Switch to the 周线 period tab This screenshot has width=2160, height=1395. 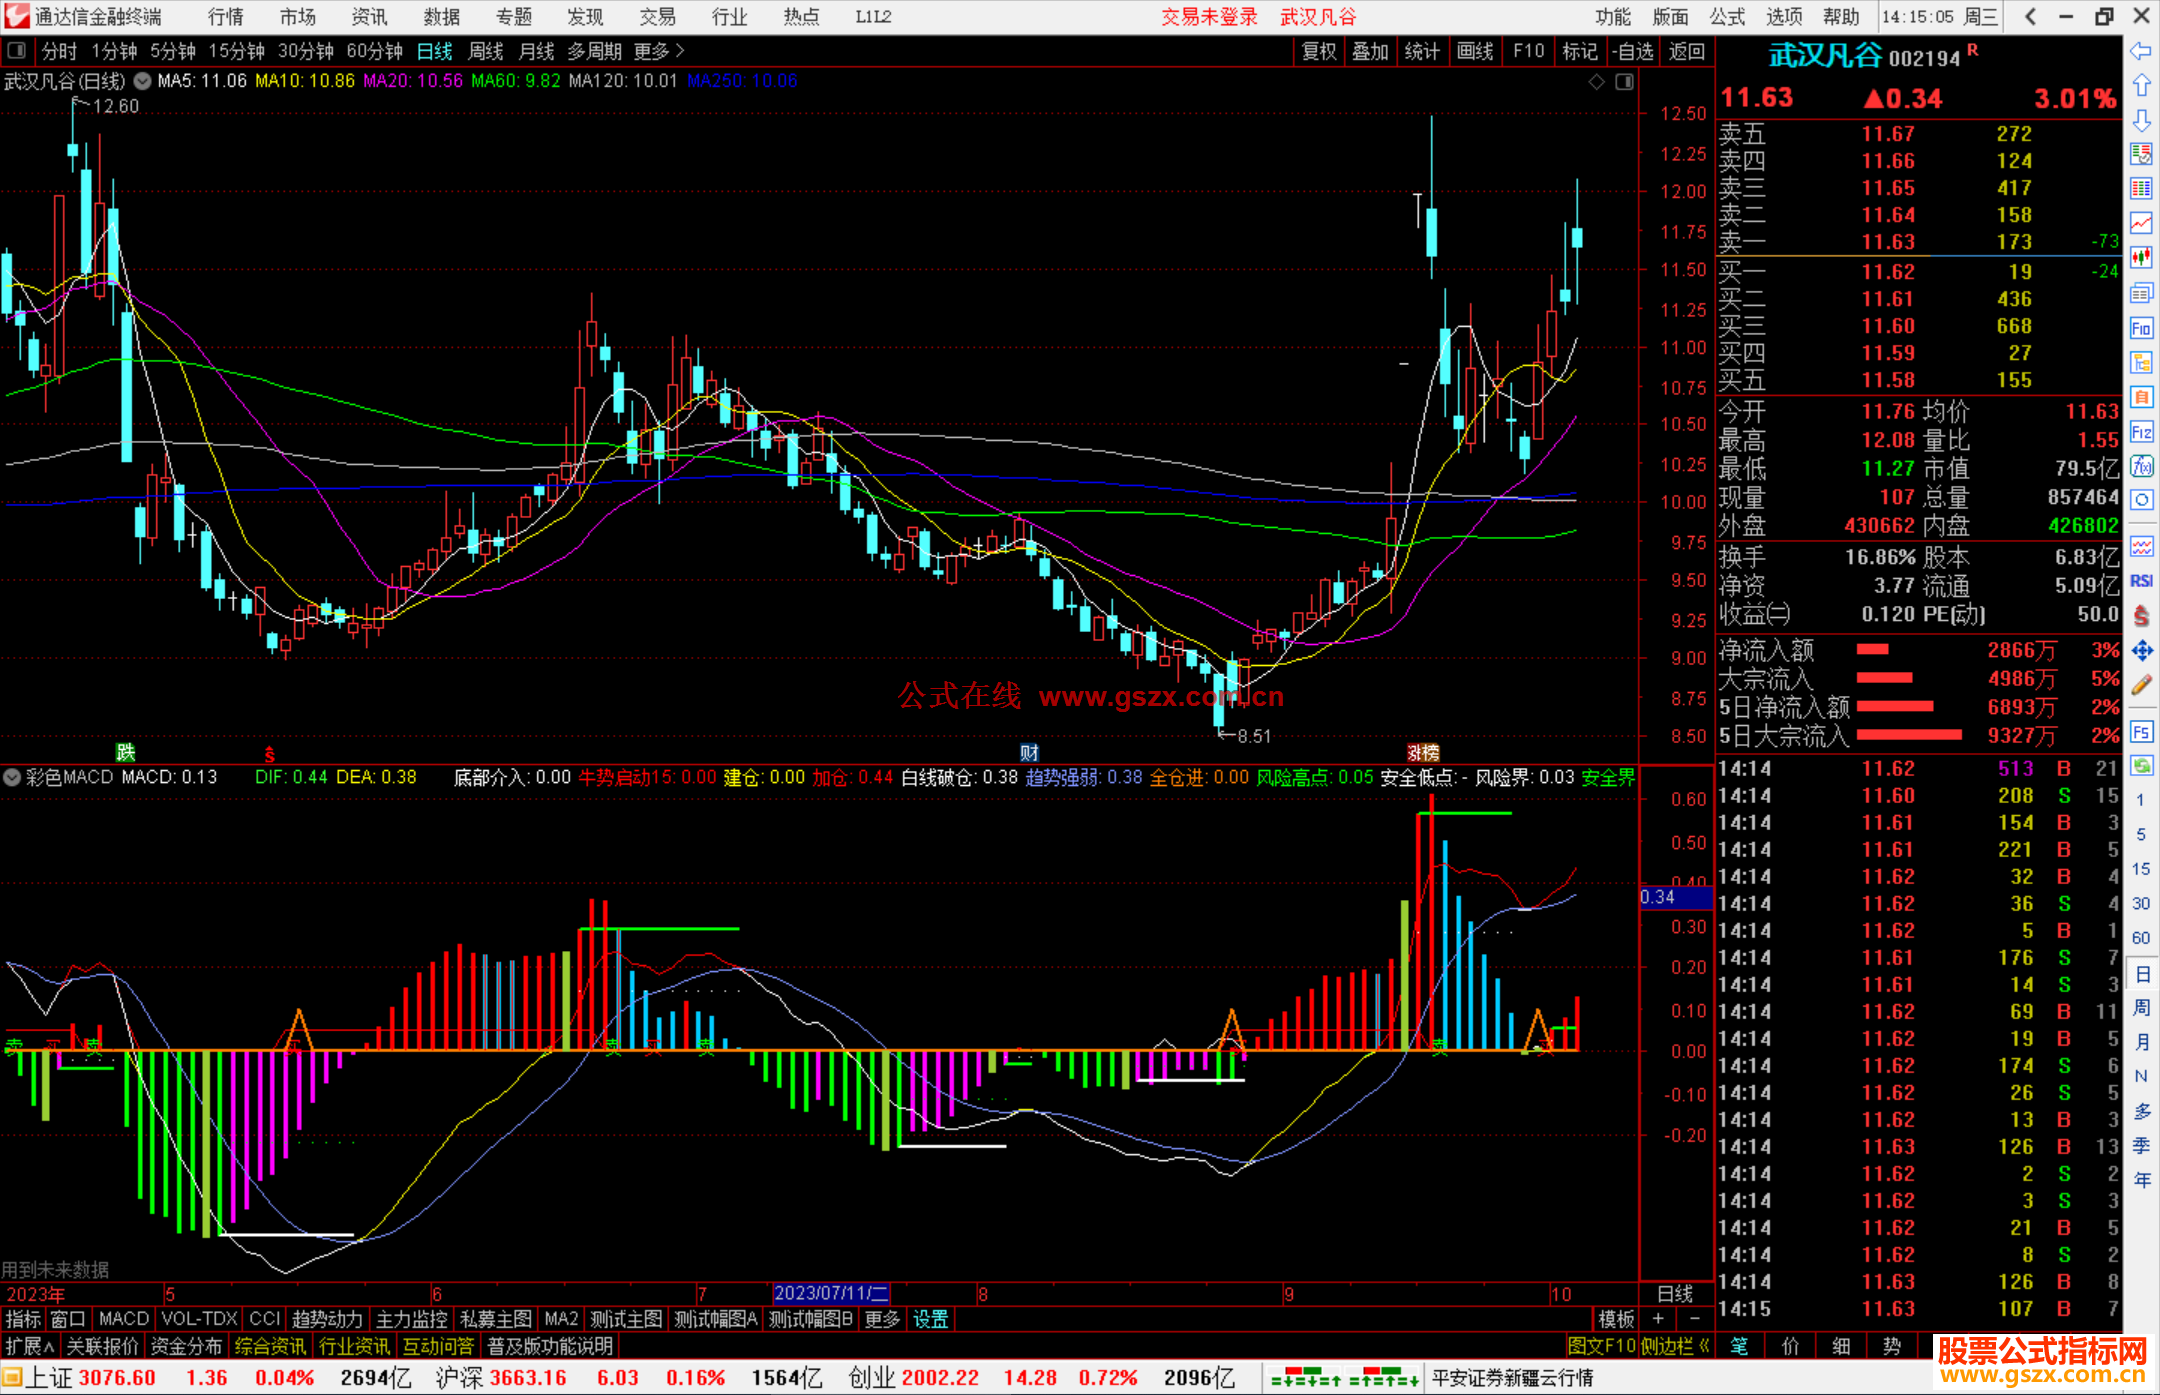pyautogui.click(x=486, y=51)
